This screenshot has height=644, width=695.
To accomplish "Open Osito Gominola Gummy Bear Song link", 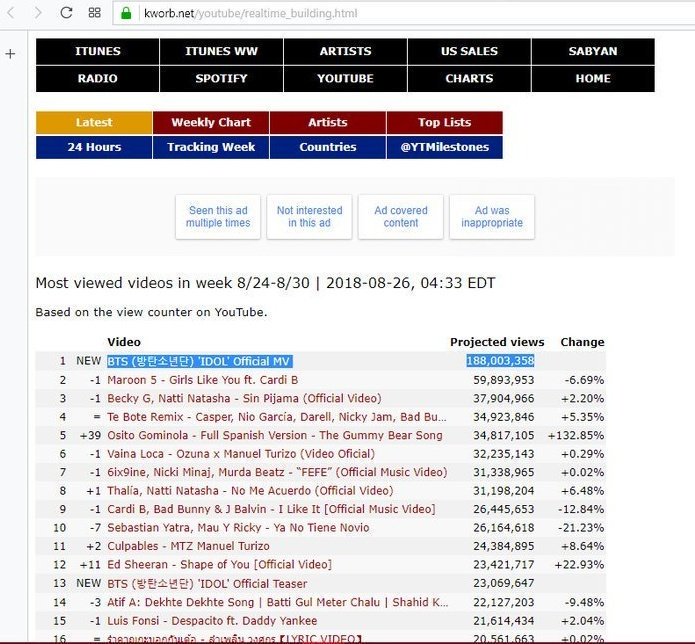I will [x=275, y=436].
